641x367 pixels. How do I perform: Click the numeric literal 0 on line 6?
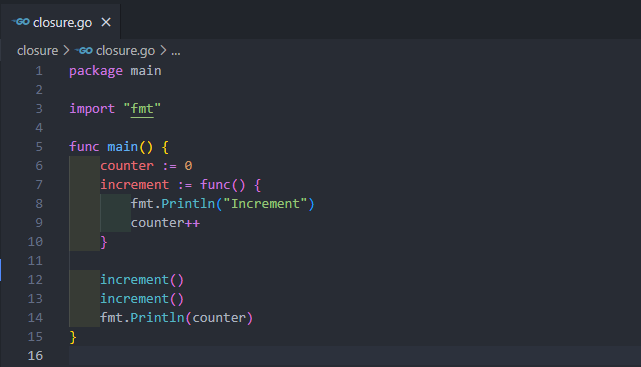(x=188, y=166)
